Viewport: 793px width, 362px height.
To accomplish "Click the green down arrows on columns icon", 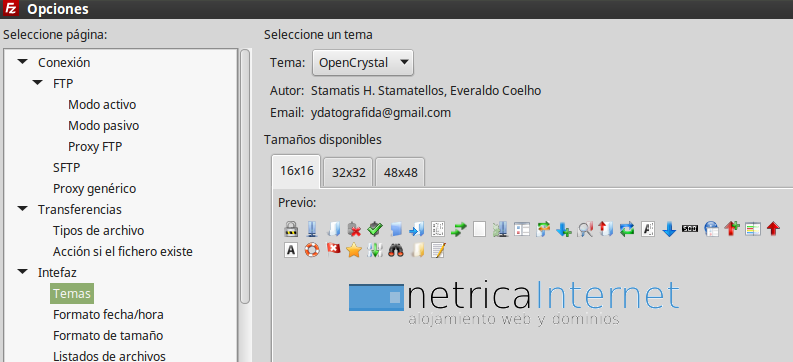I will point(375,250).
